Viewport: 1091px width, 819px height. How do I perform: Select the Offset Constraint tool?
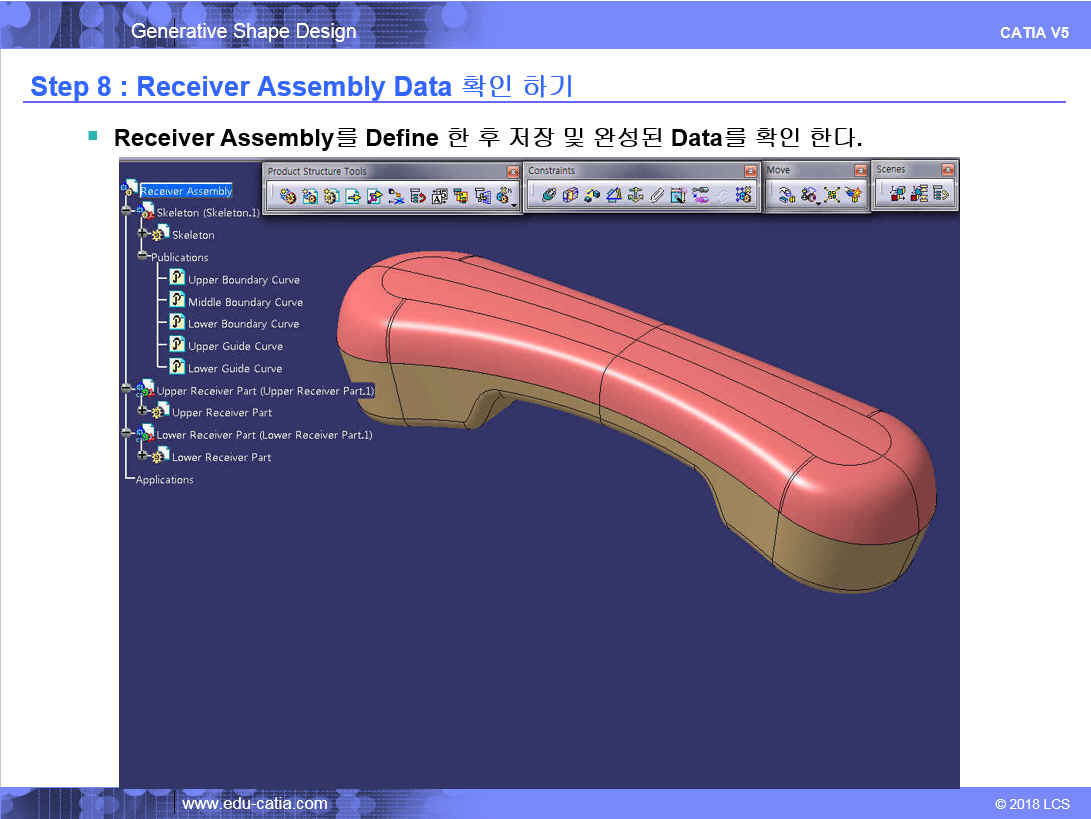coord(592,196)
